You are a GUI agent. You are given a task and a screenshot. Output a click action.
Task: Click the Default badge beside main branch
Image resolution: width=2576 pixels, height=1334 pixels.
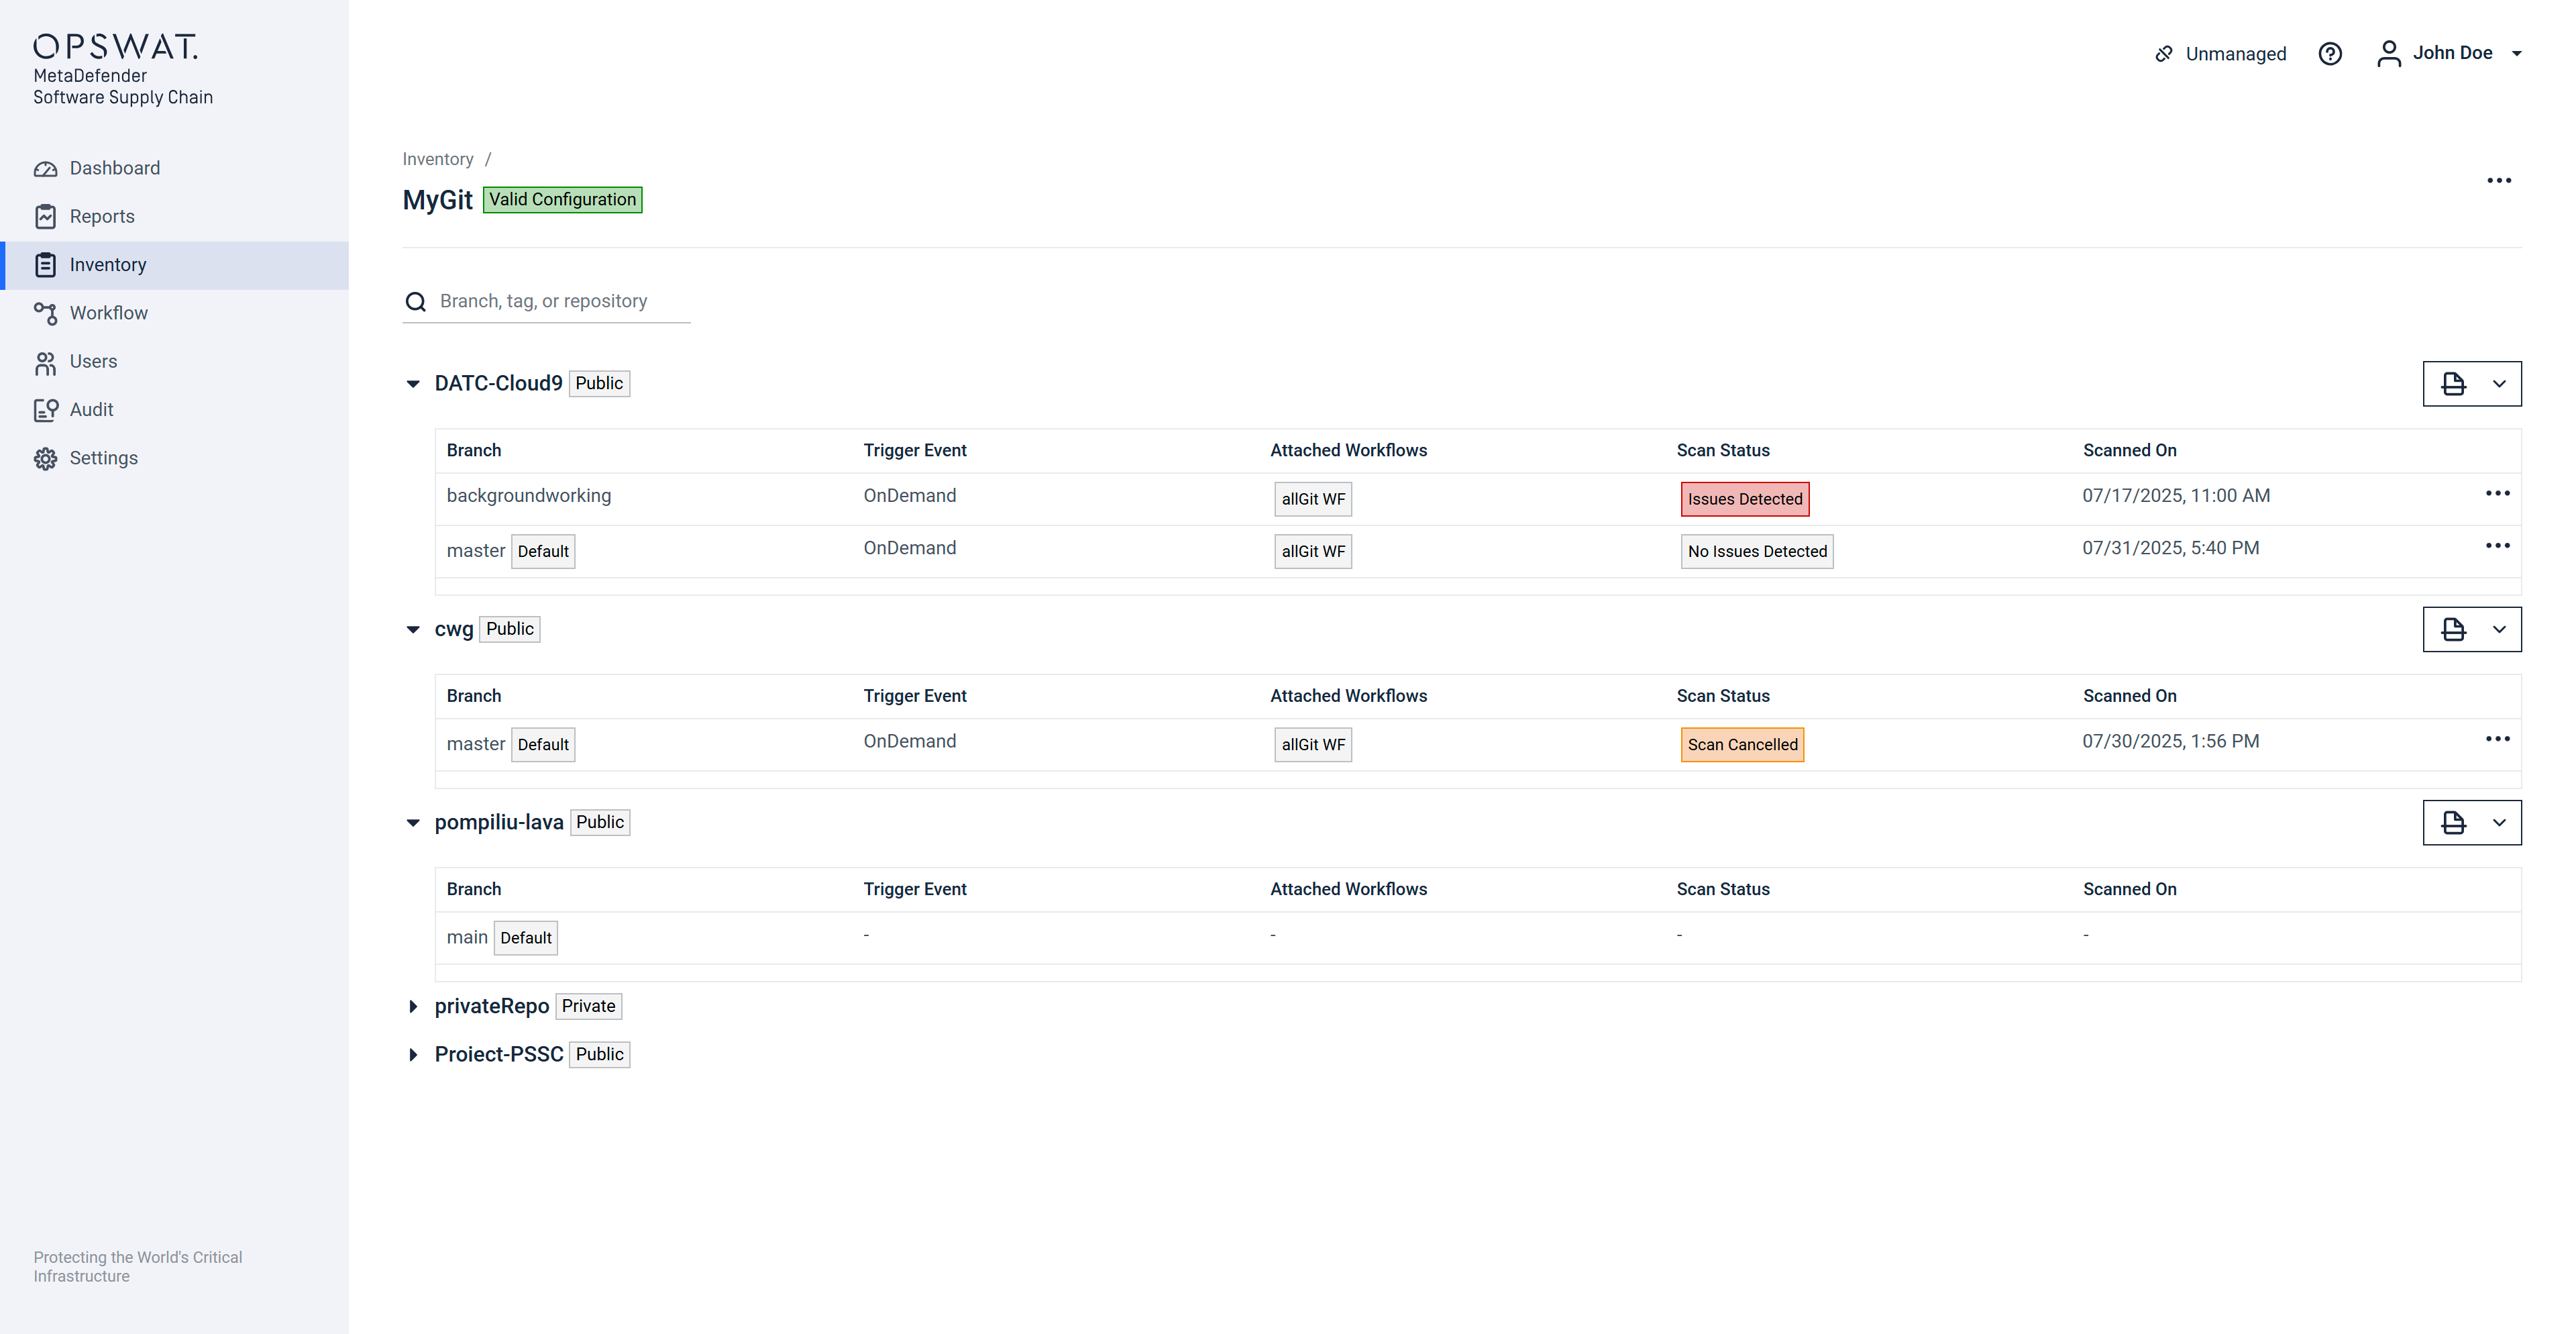525,938
